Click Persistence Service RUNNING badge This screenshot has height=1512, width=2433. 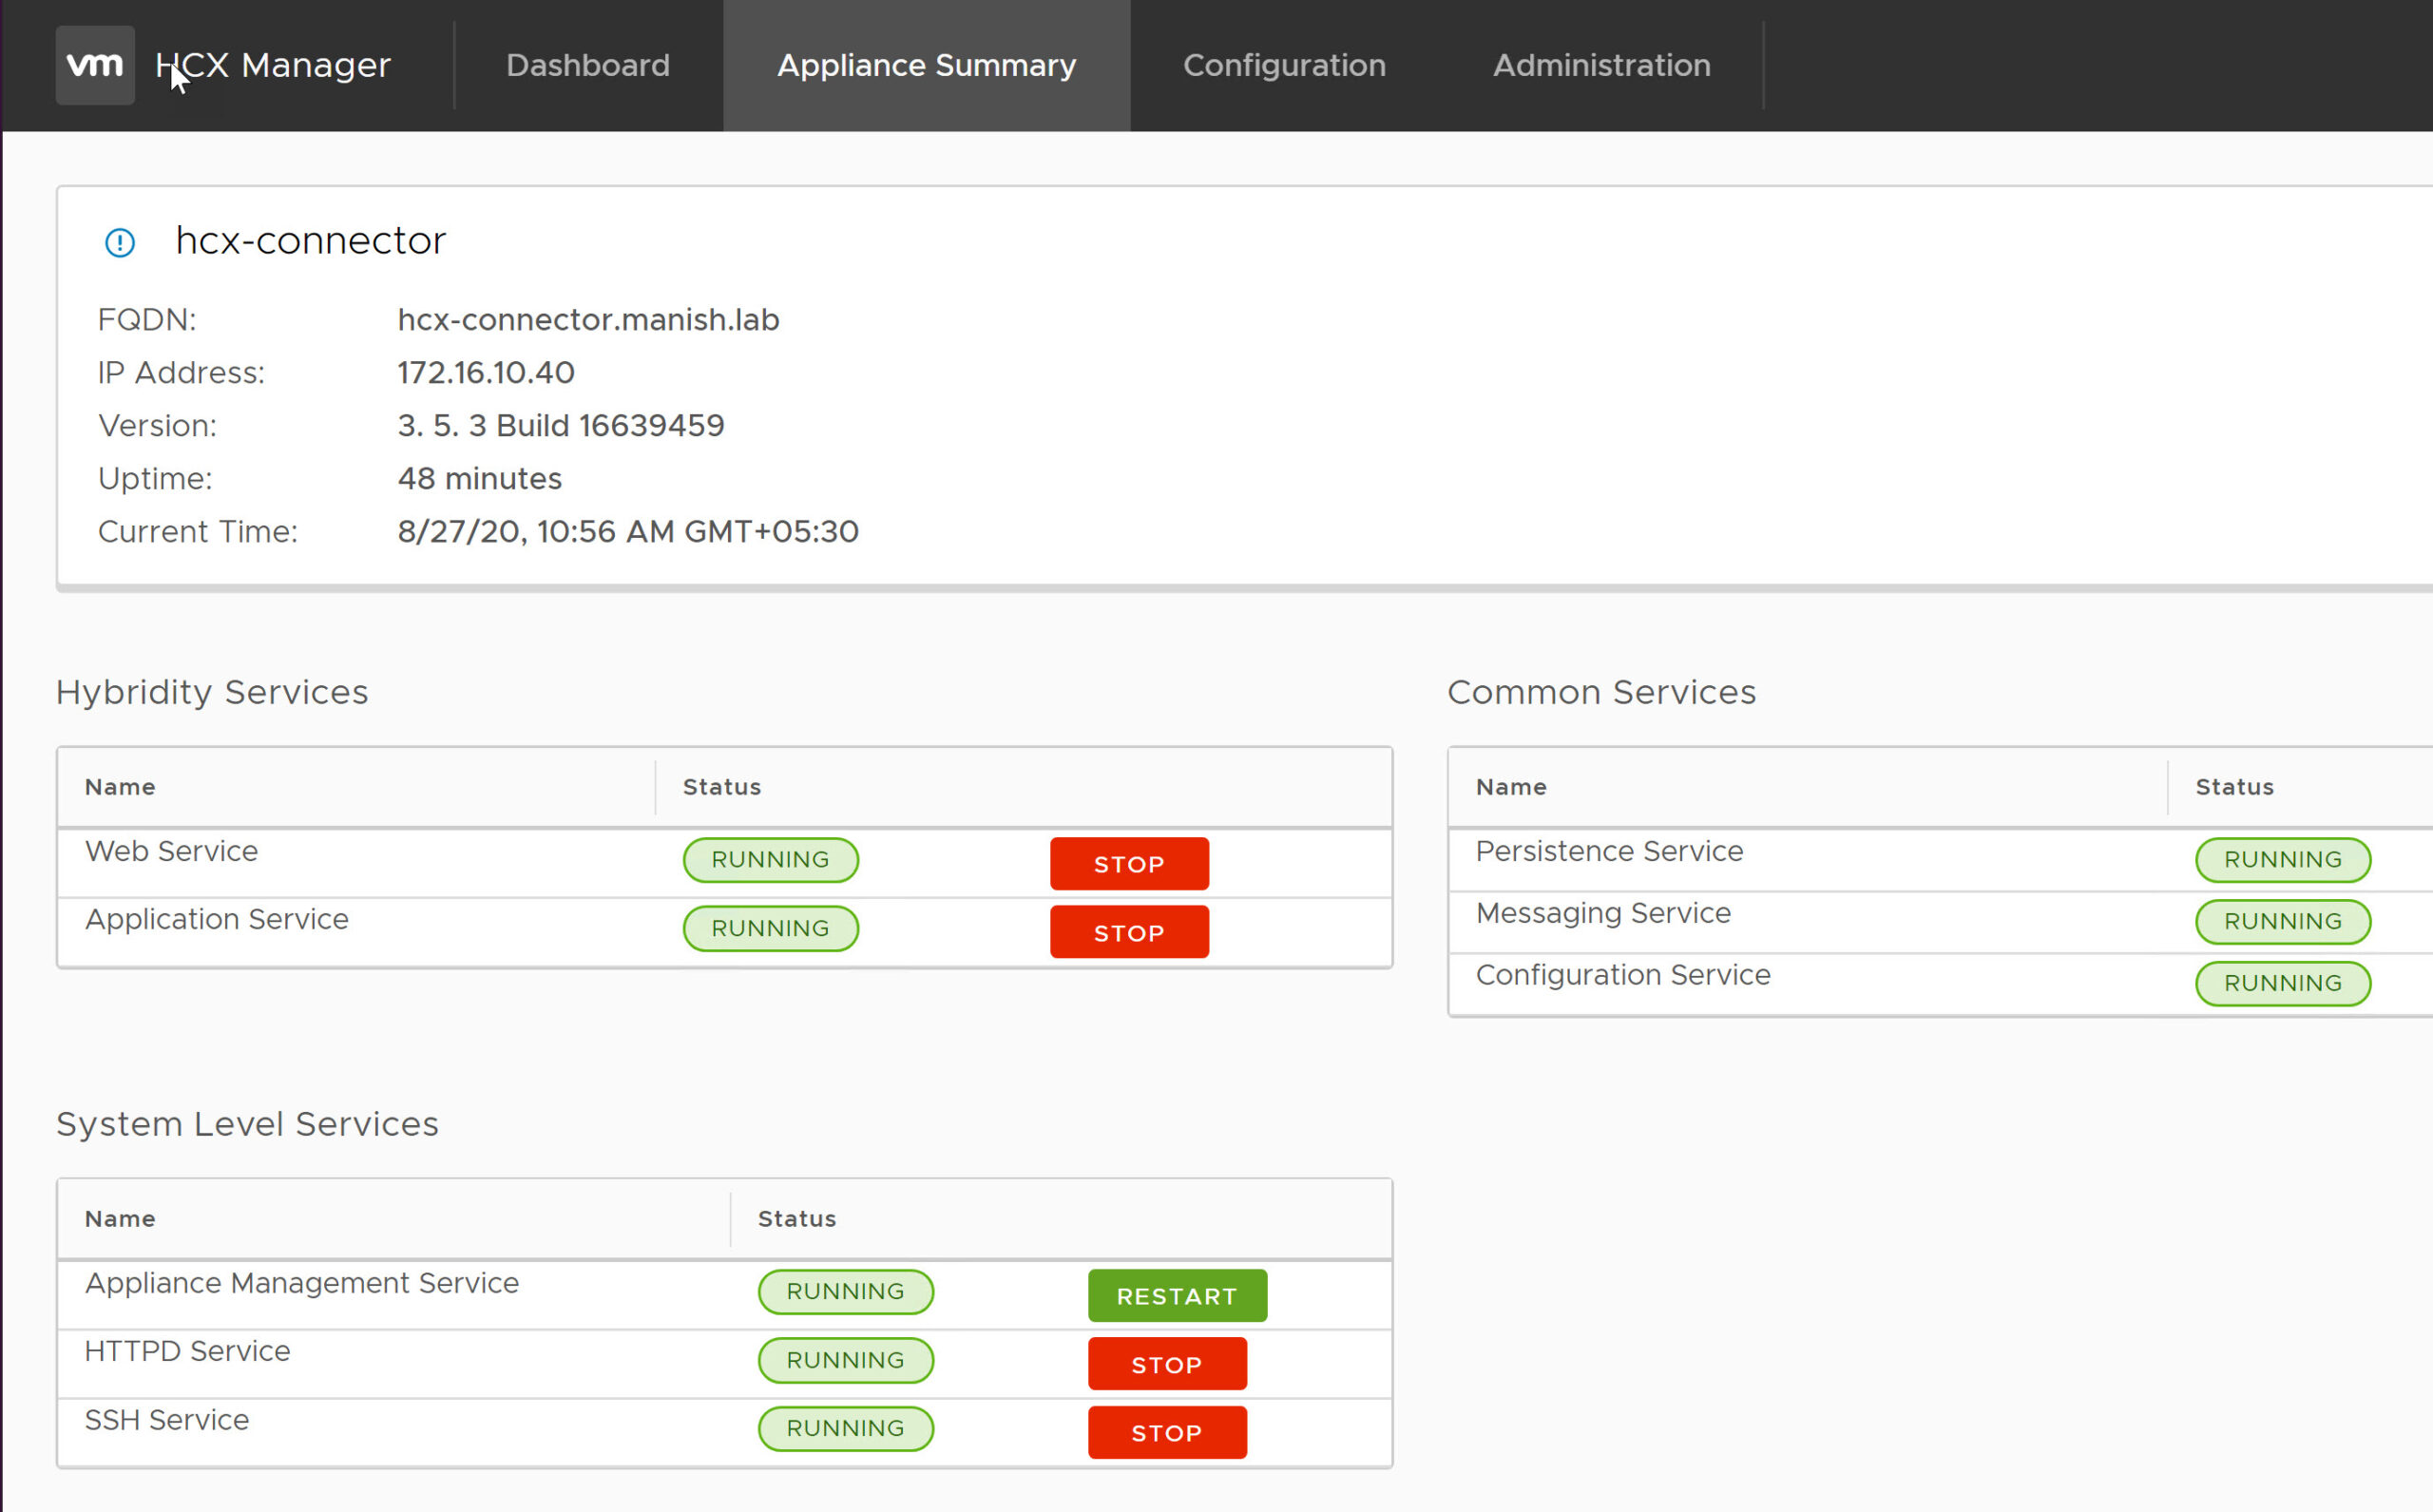2282,859
